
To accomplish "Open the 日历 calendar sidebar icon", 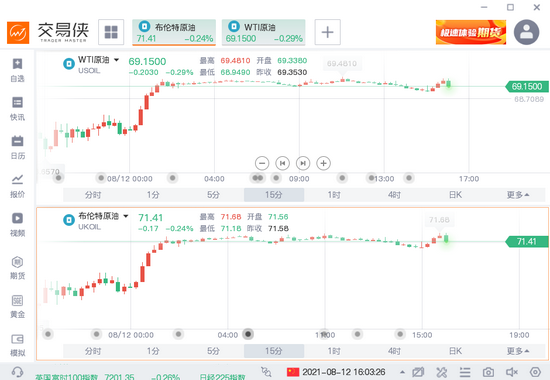I will (x=17, y=147).
